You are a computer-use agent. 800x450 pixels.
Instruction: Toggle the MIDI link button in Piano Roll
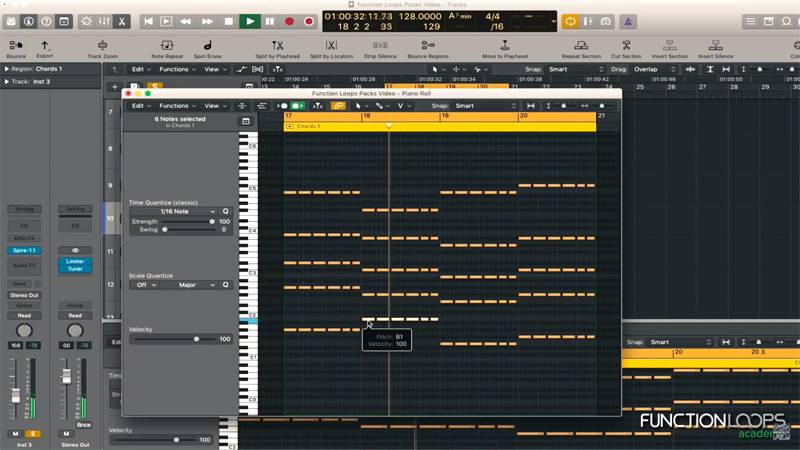pos(338,106)
